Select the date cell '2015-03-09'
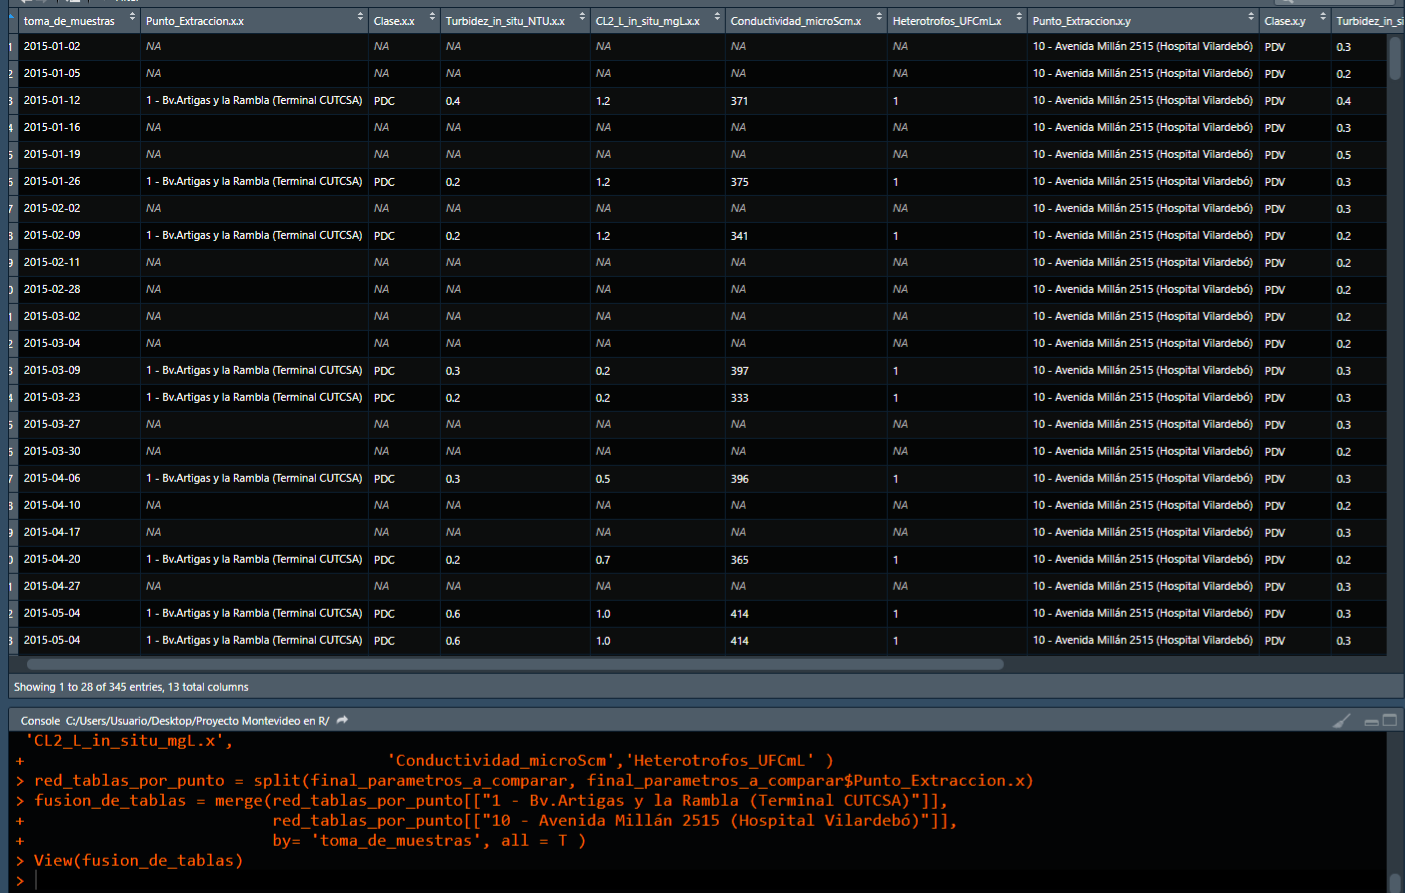This screenshot has height=893, width=1405. [x=52, y=370]
